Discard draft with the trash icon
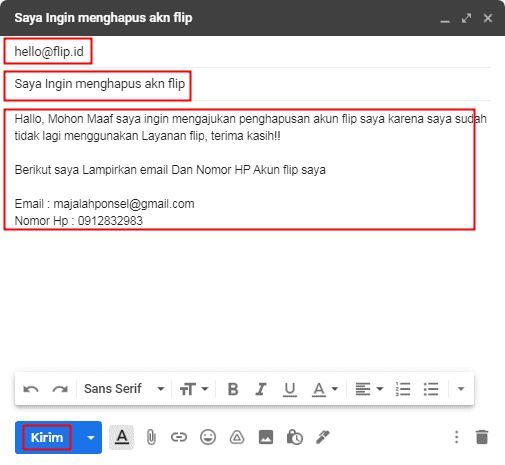This screenshot has width=505, height=465. [x=482, y=437]
